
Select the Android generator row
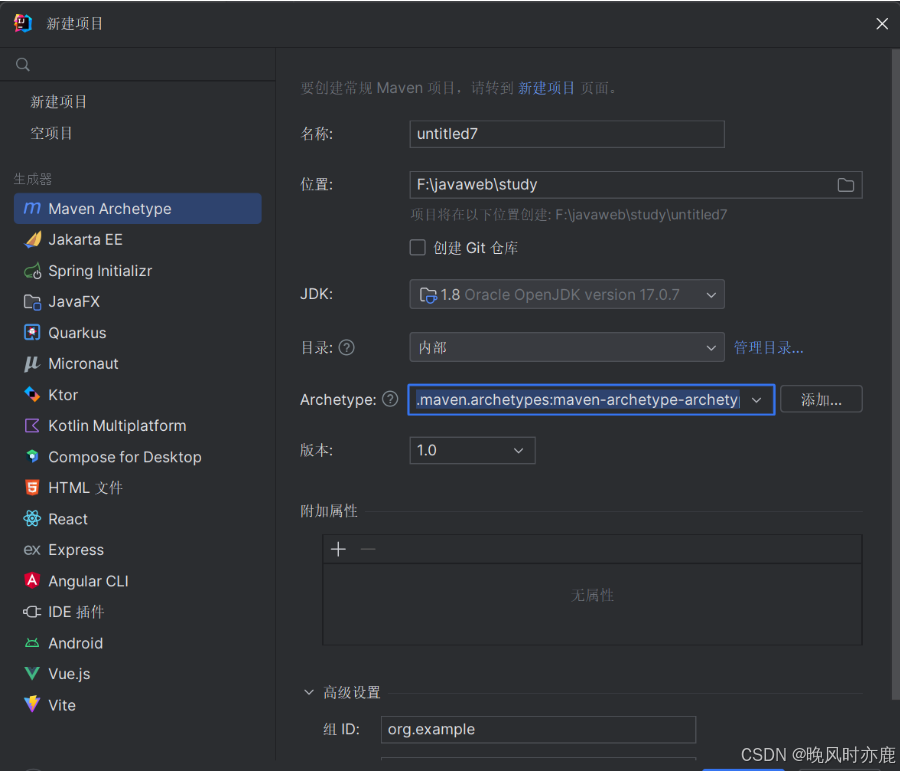(x=138, y=643)
